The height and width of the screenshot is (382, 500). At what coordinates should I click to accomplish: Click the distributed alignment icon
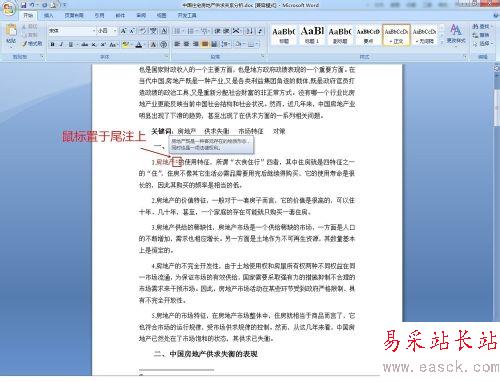(214, 44)
